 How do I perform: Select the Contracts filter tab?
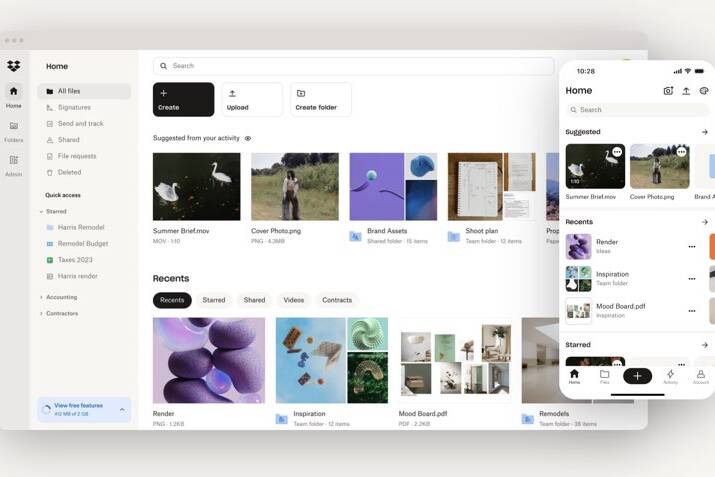tap(337, 300)
